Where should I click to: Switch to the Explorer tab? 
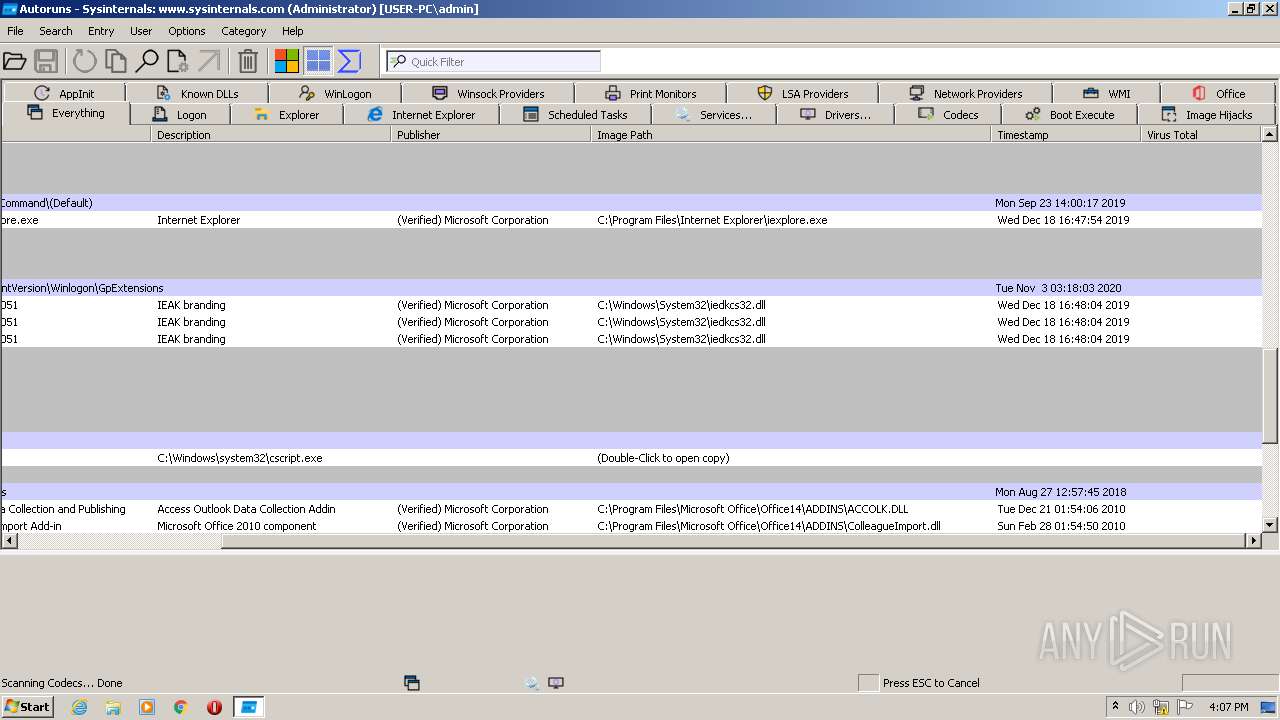click(x=287, y=114)
